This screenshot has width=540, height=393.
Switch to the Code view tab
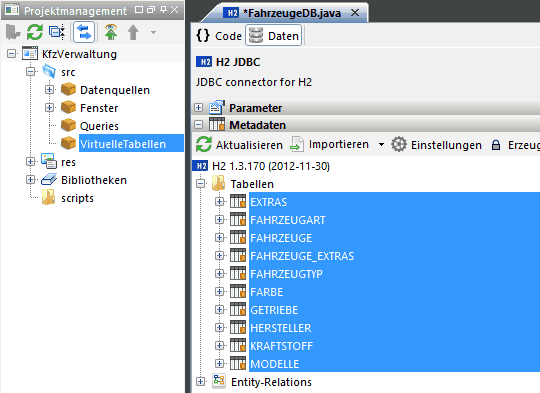(x=219, y=35)
